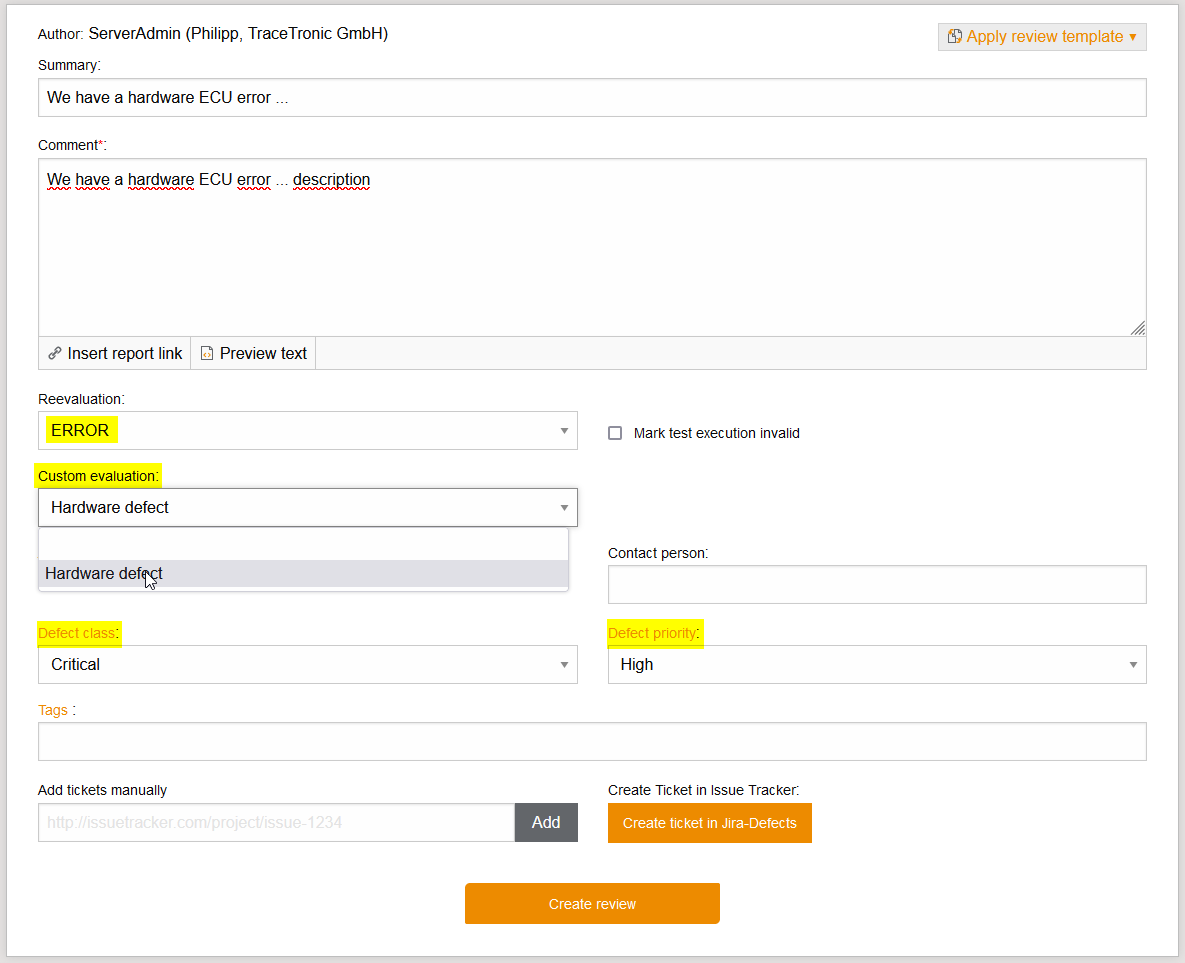Screen dimensions: 1185x963
Task: Enable the Mark test execution invalid checkbox
Action: click(615, 433)
